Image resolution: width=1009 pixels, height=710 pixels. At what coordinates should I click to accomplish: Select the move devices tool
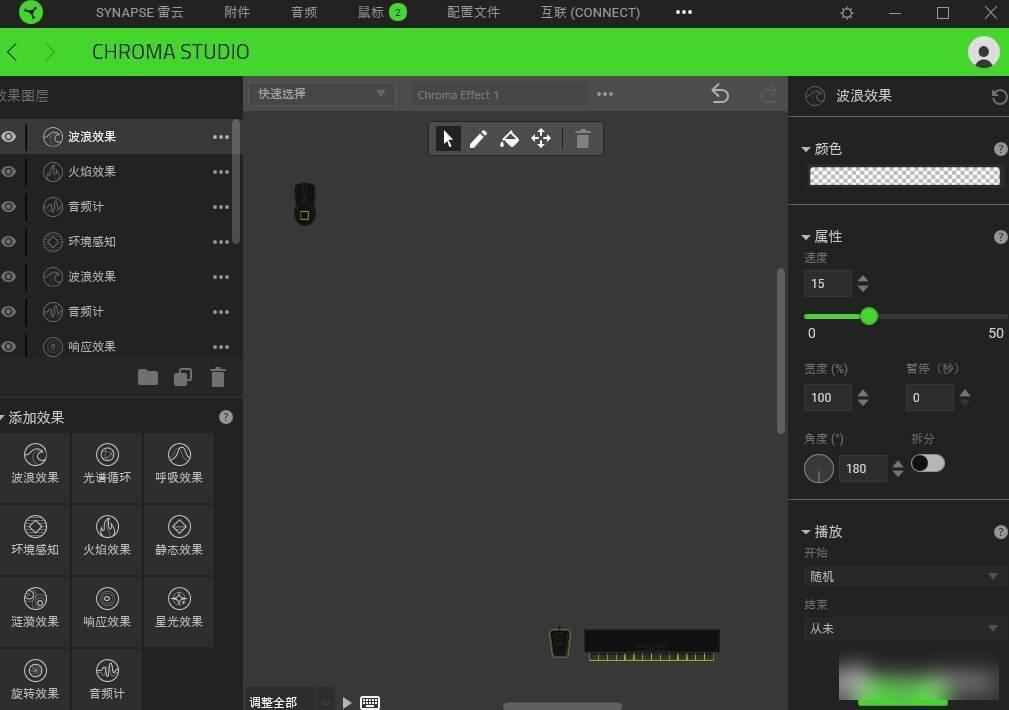(541, 138)
